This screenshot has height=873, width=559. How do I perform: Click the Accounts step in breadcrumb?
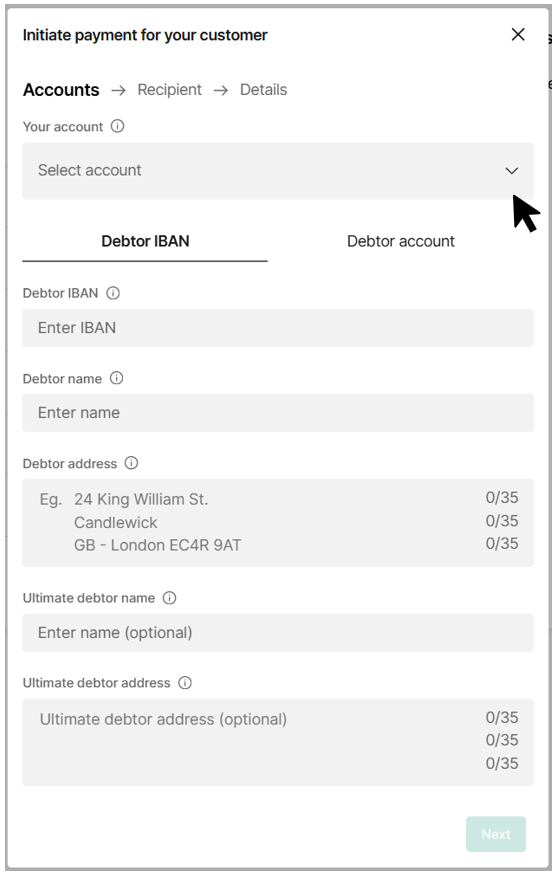click(61, 90)
